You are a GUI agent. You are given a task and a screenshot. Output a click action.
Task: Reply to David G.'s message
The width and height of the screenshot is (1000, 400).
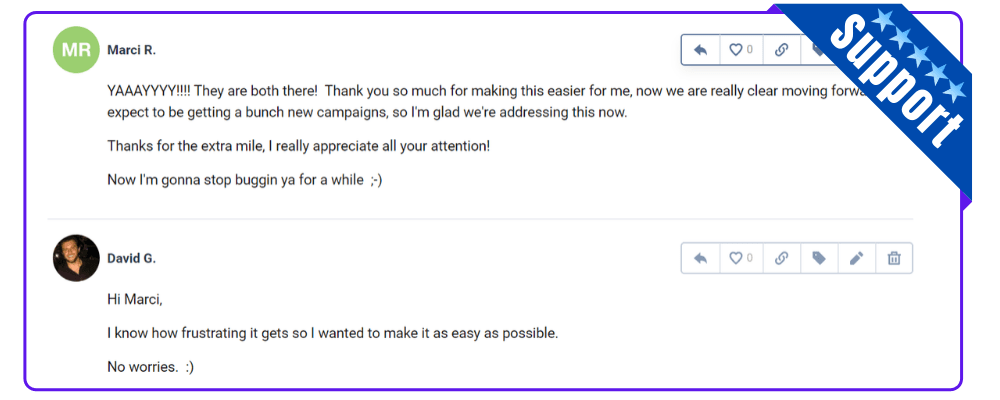[x=700, y=258]
